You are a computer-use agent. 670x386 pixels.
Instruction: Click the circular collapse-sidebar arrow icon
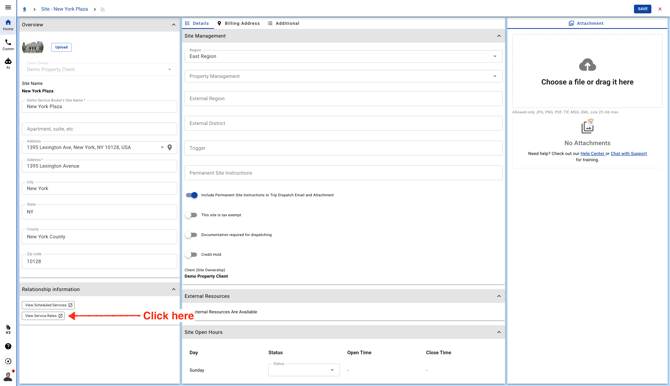[x=8, y=361]
